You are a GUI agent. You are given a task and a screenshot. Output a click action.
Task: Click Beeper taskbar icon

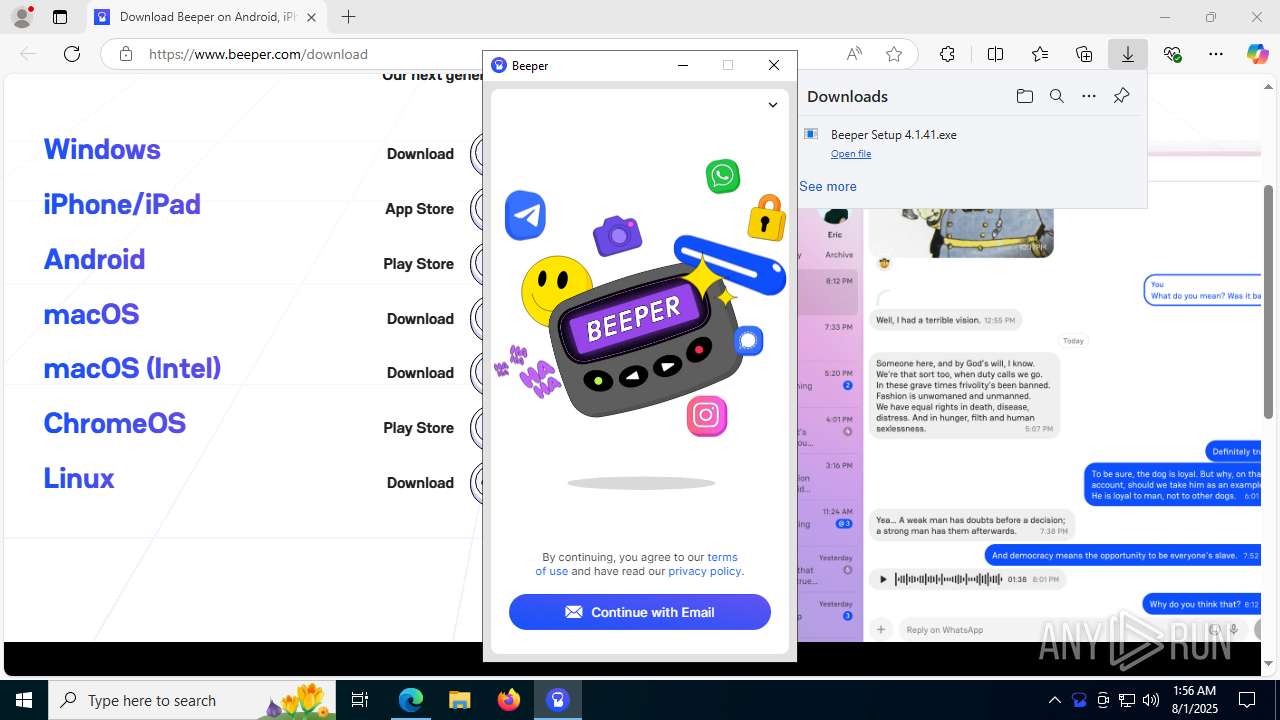pyautogui.click(x=557, y=700)
